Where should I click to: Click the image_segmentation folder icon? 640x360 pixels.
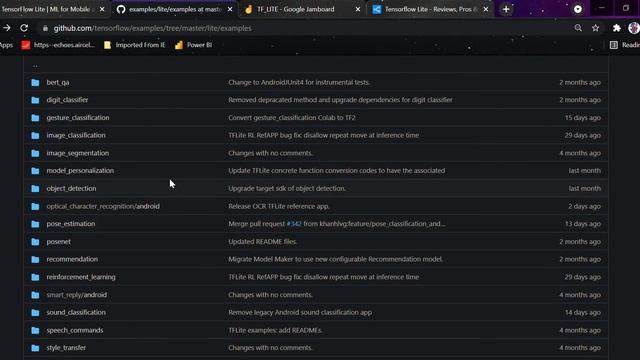pyautogui.click(x=36, y=153)
